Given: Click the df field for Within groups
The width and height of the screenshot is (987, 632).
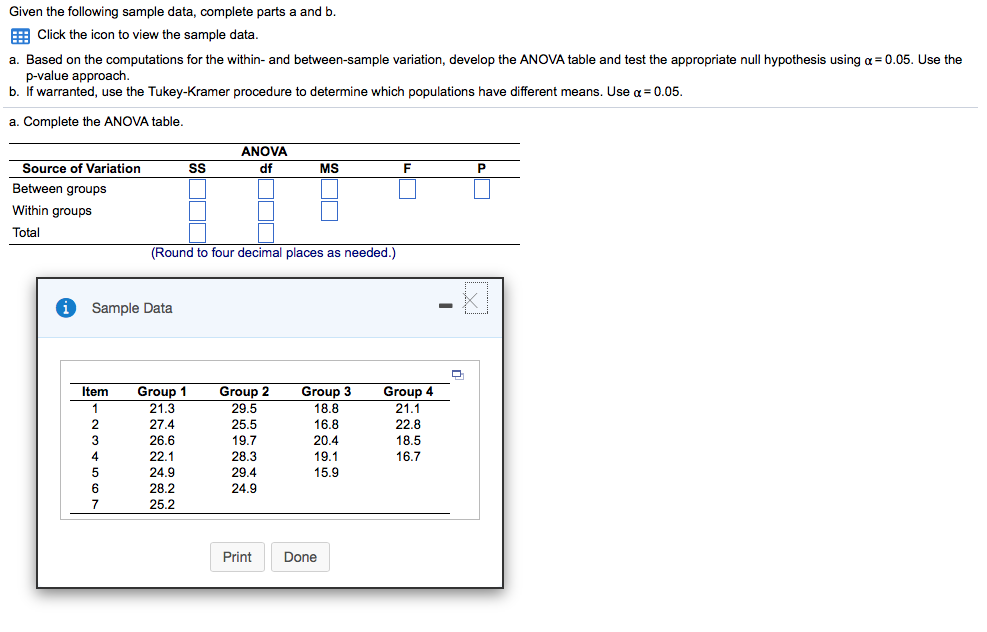Looking at the screenshot, I should click(x=265, y=210).
